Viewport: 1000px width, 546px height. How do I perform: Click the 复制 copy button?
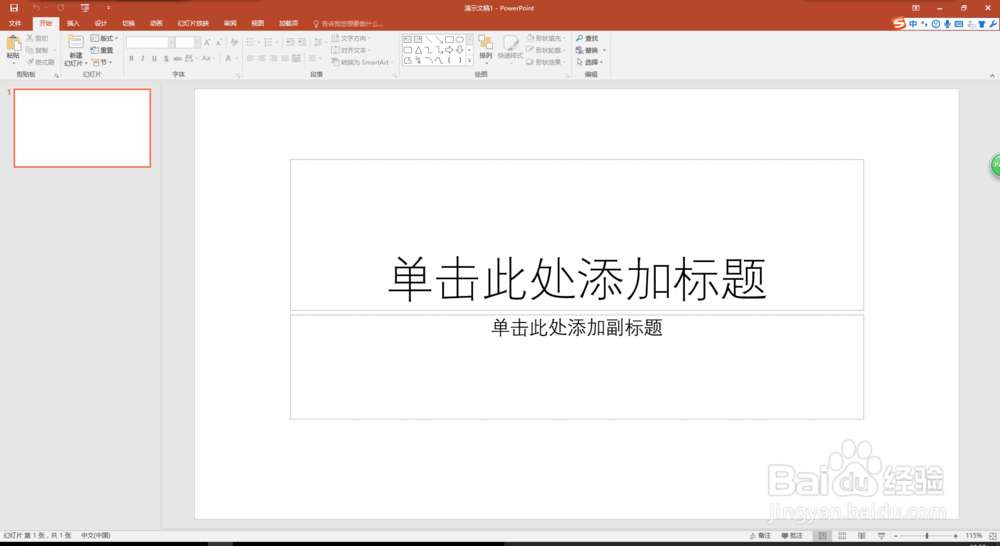pos(37,50)
